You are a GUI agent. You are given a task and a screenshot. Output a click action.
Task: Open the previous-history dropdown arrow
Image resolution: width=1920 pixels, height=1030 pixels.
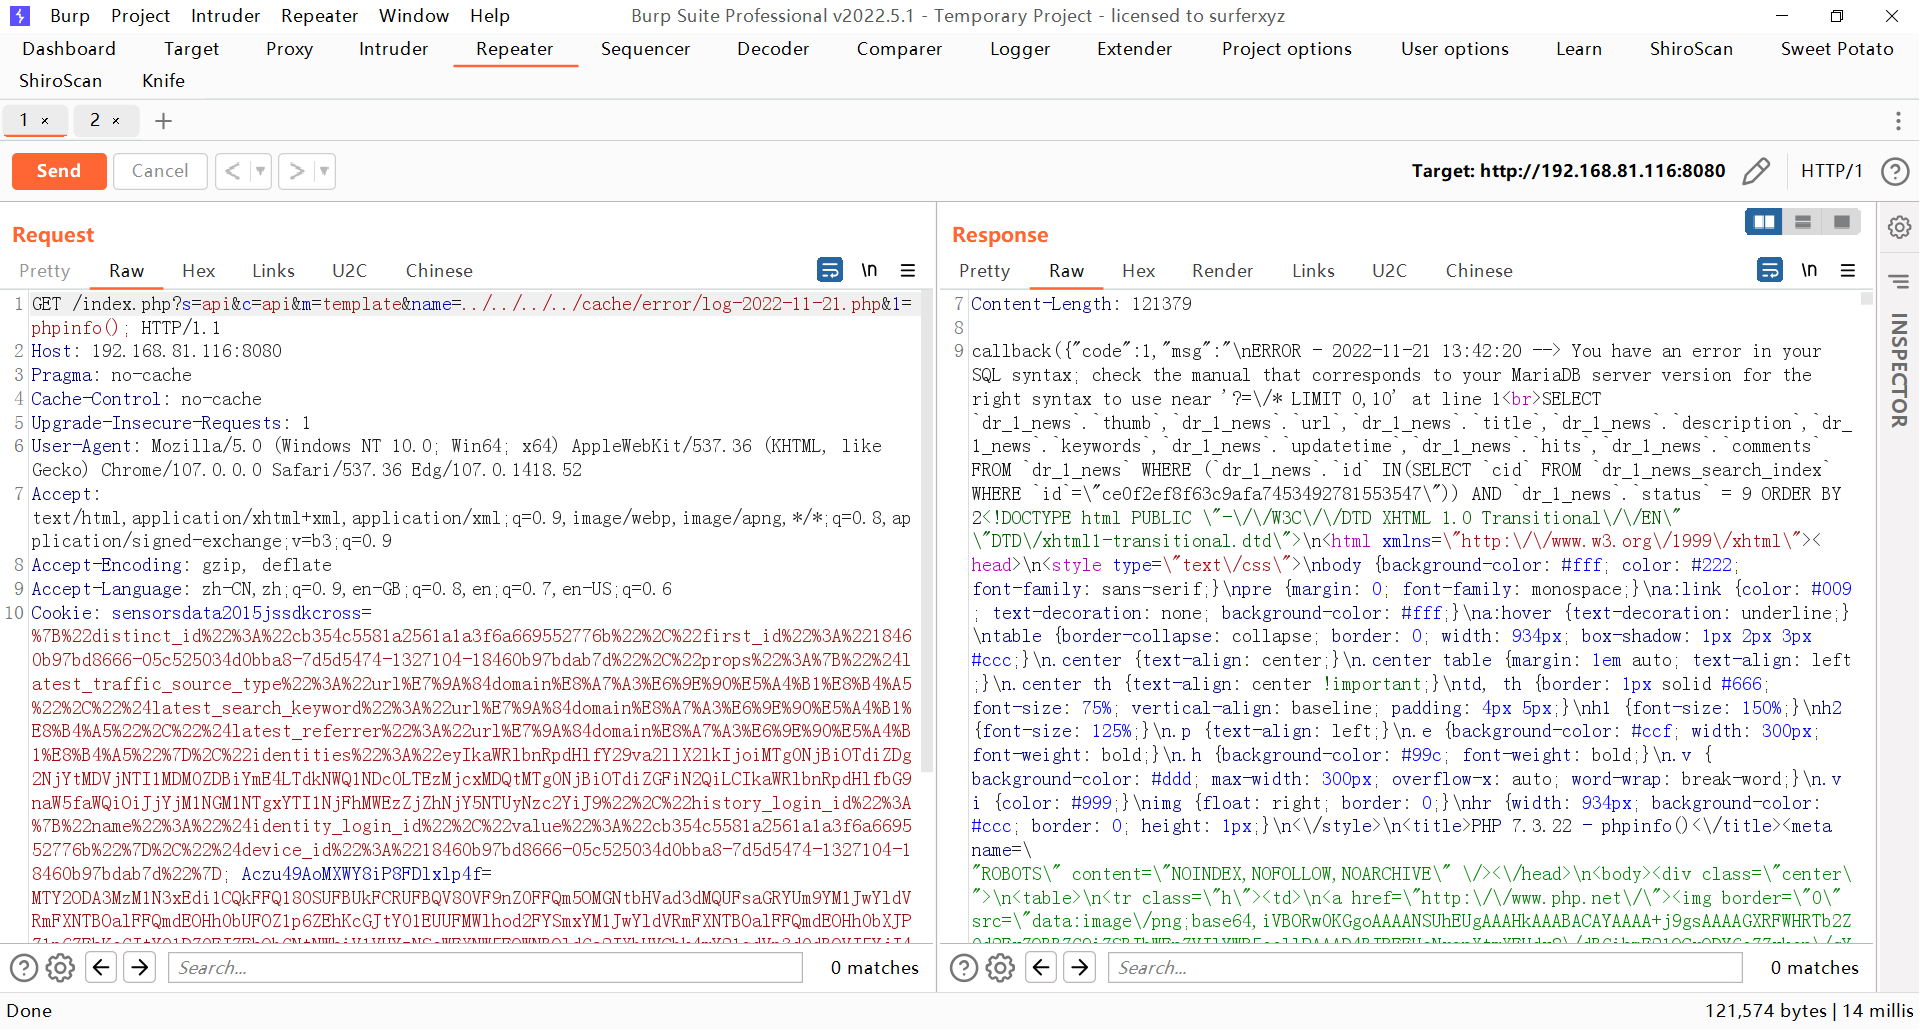[x=260, y=171]
